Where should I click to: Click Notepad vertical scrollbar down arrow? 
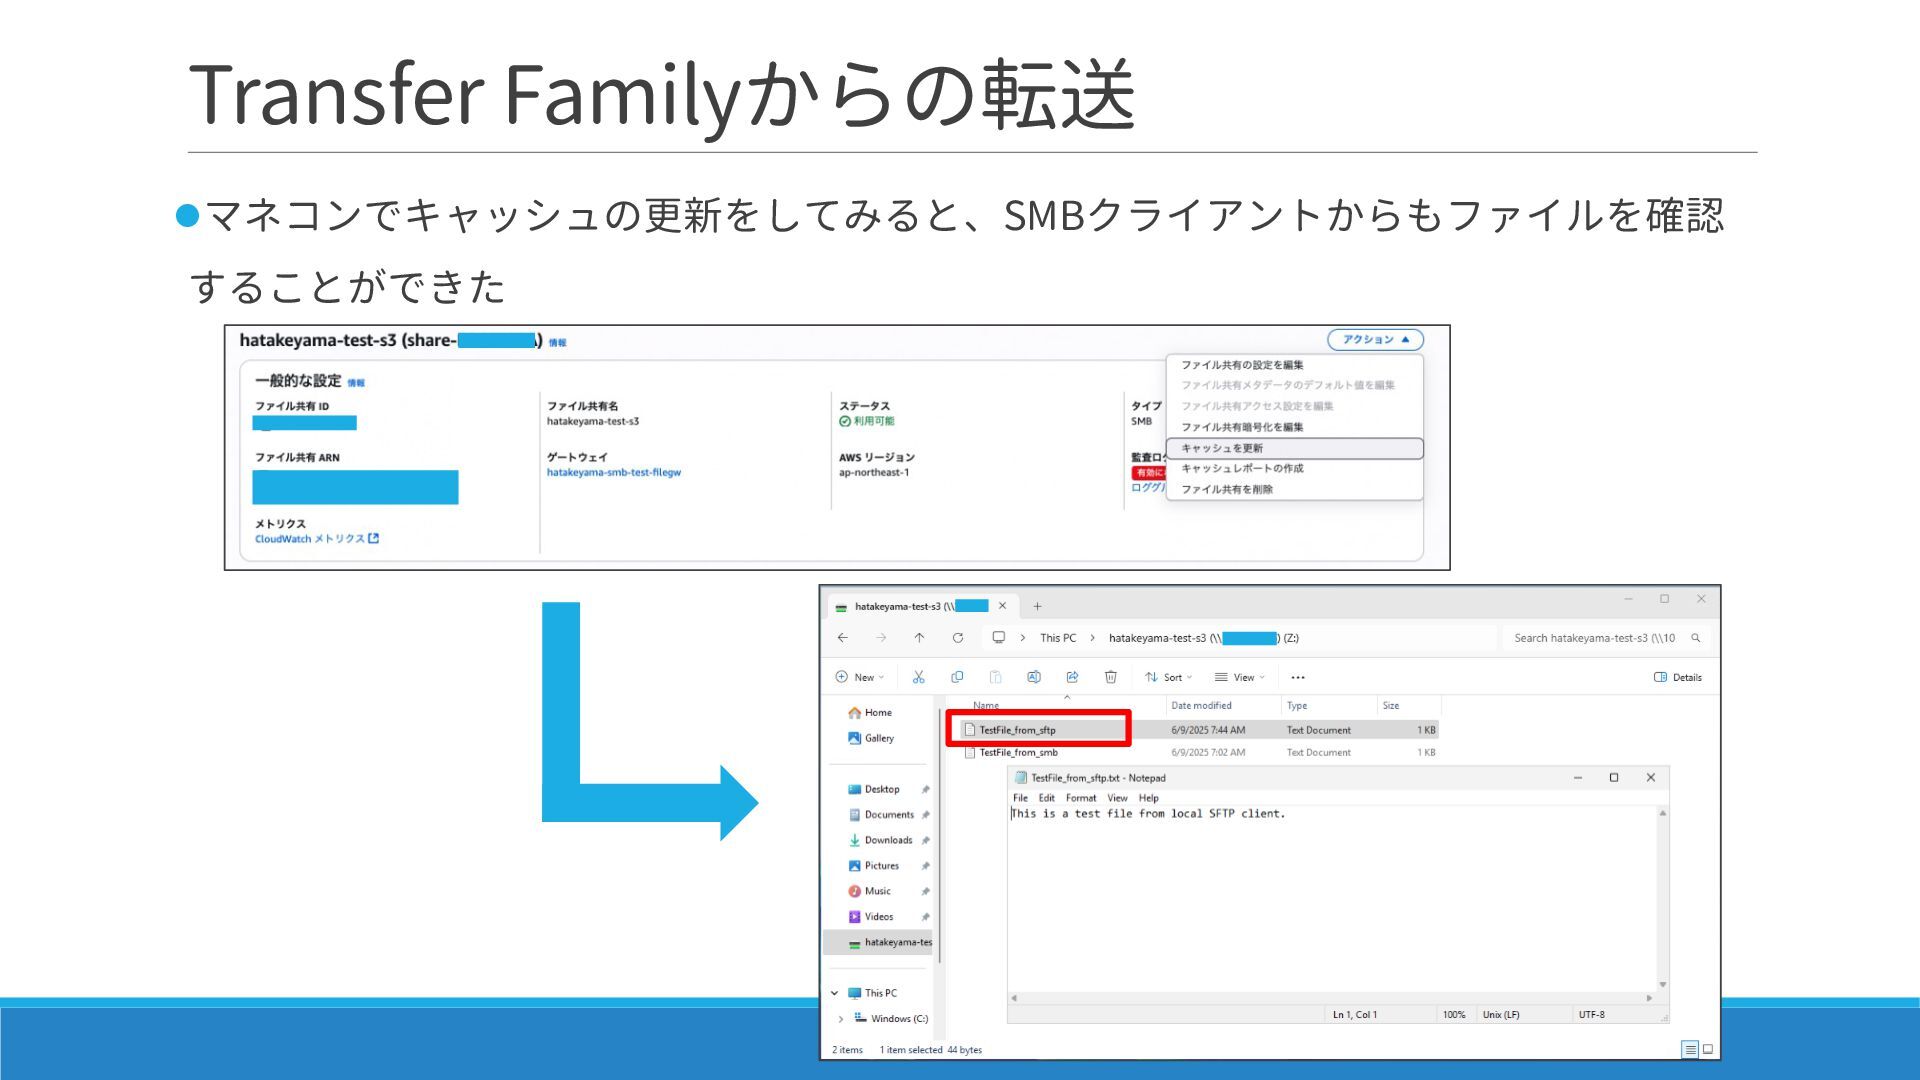coord(1662,985)
